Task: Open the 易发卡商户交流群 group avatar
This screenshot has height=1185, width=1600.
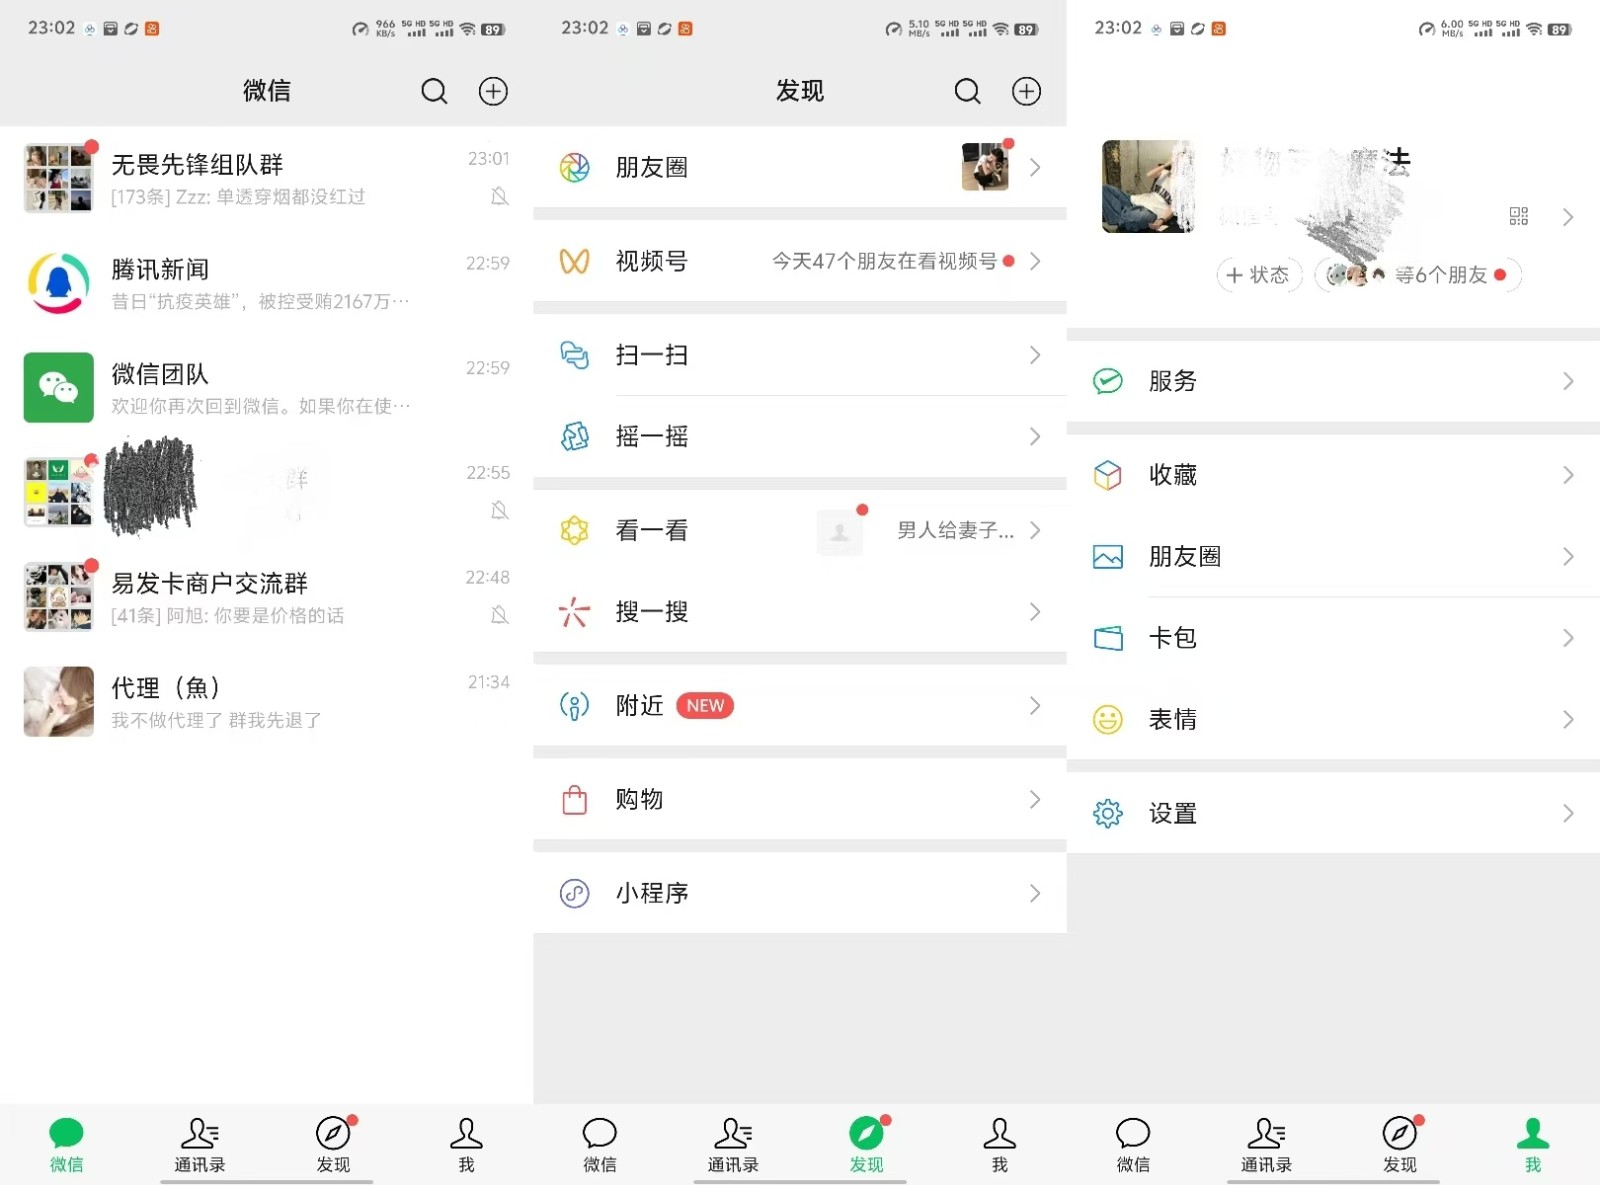Action: tap(58, 597)
